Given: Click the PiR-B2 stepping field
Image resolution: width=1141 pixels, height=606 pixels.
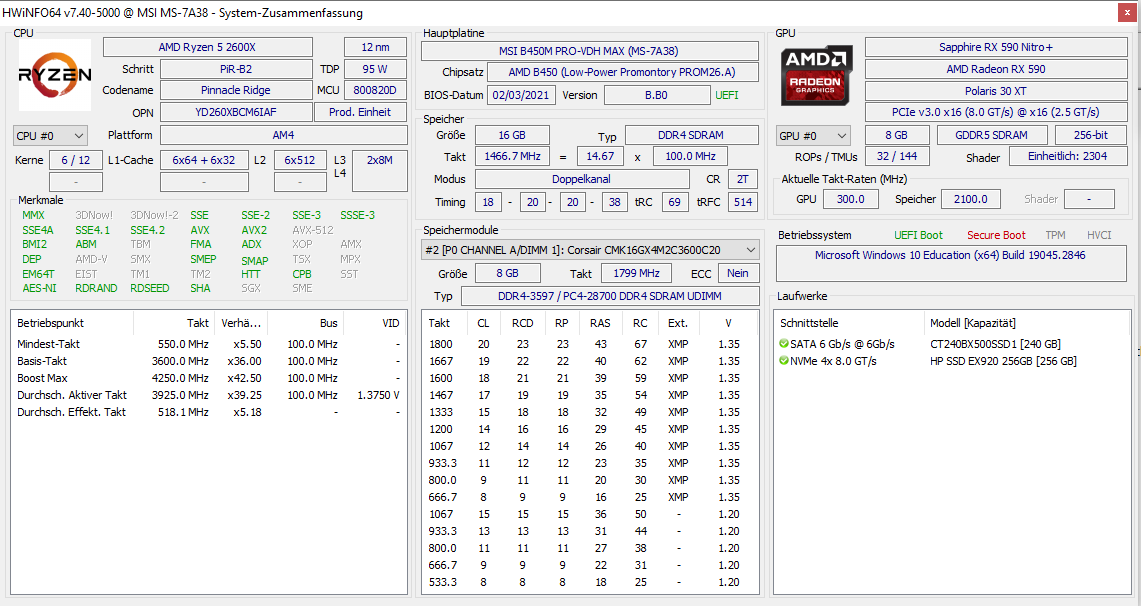Looking at the screenshot, I should point(236,69).
